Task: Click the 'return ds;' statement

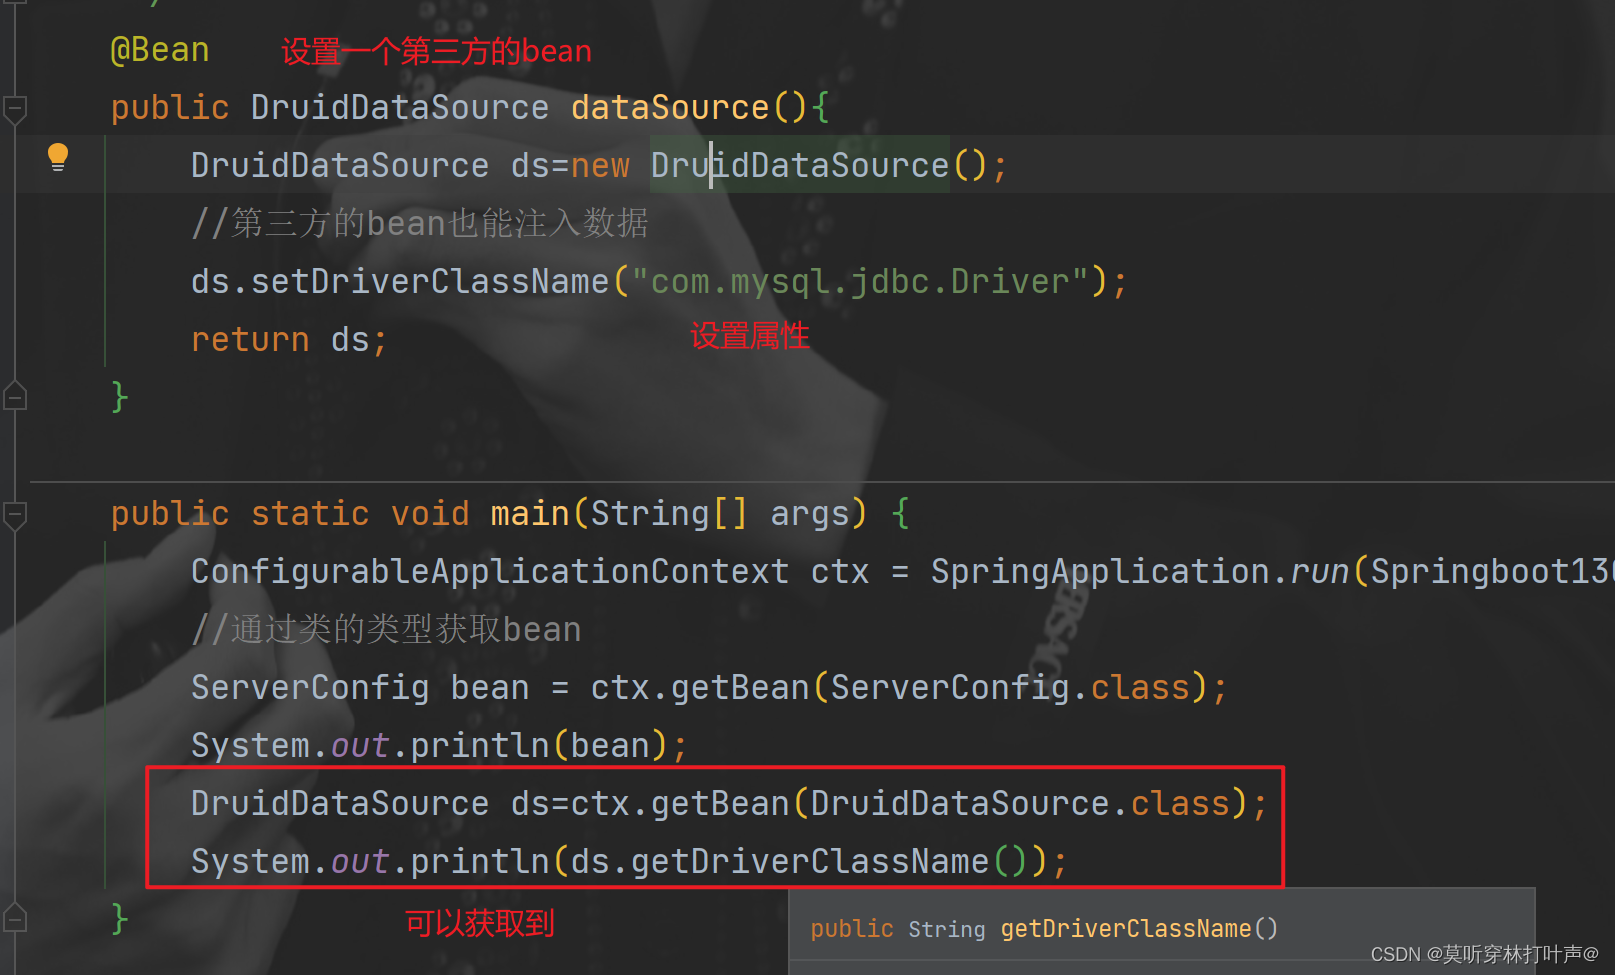Action: click(289, 340)
